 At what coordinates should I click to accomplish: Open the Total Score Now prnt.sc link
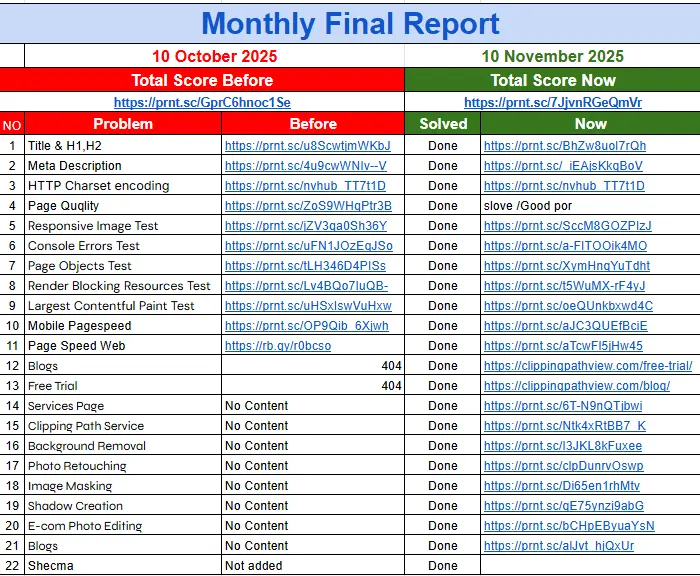(x=552, y=102)
